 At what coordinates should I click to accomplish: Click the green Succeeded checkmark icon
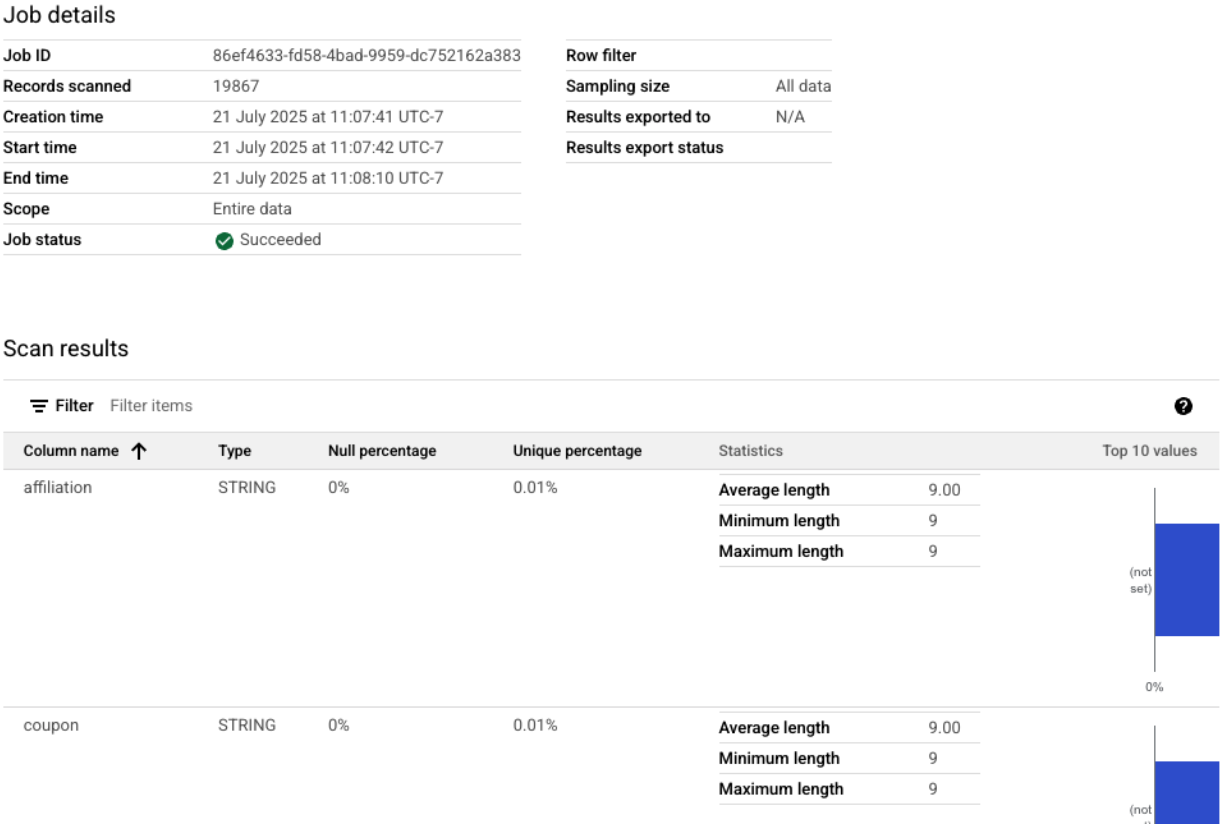tap(225, 240)
